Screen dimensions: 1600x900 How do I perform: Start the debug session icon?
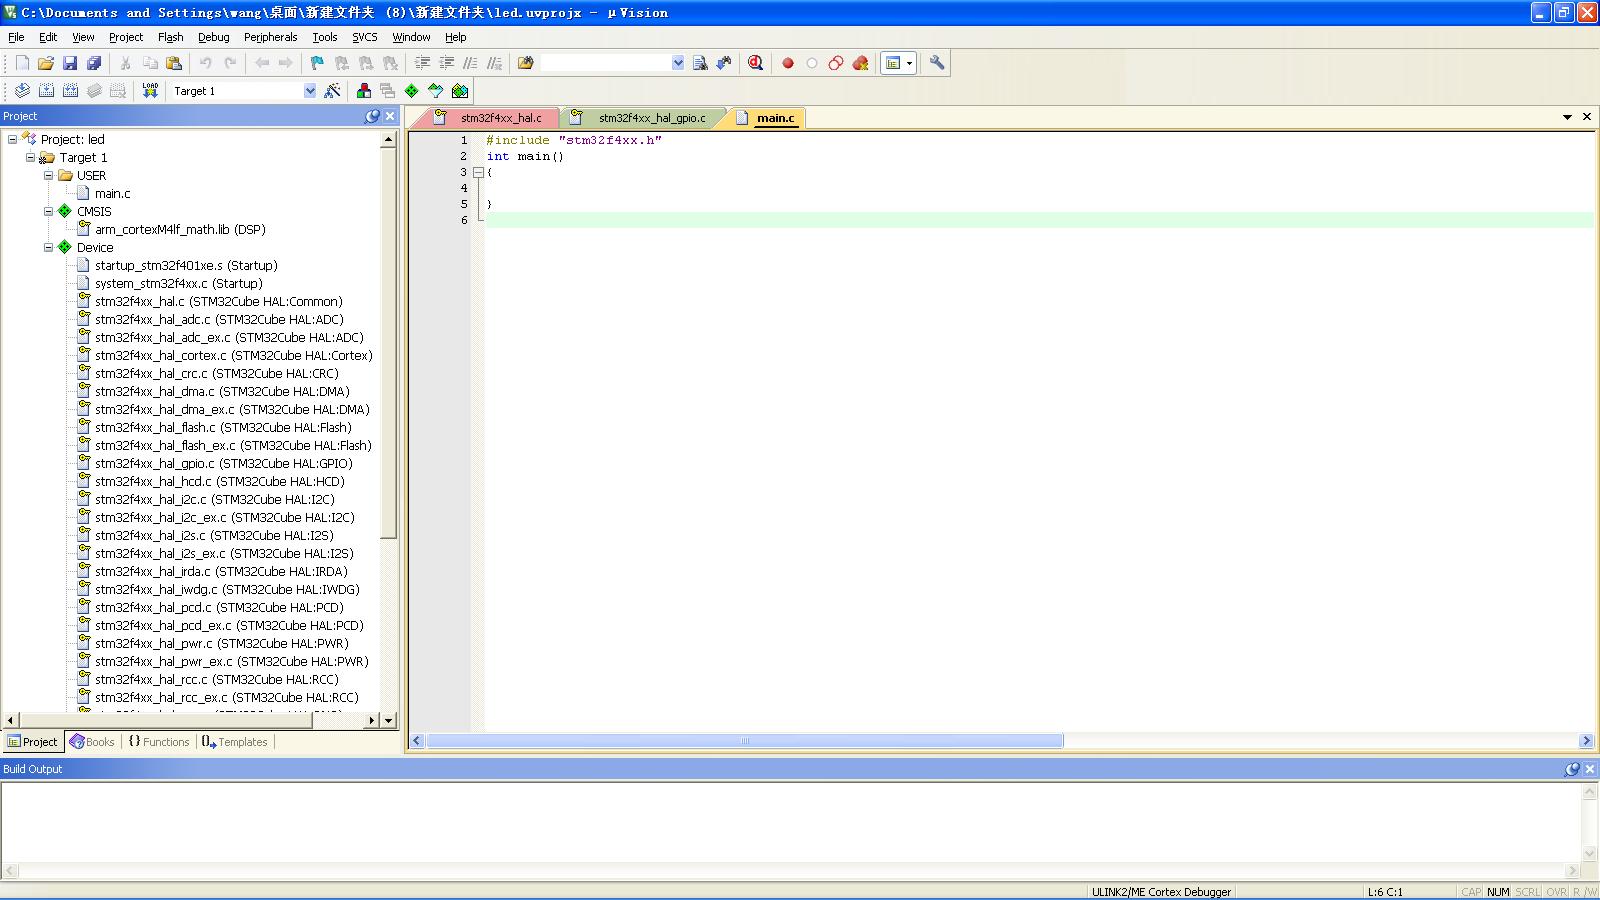[756, 63]
